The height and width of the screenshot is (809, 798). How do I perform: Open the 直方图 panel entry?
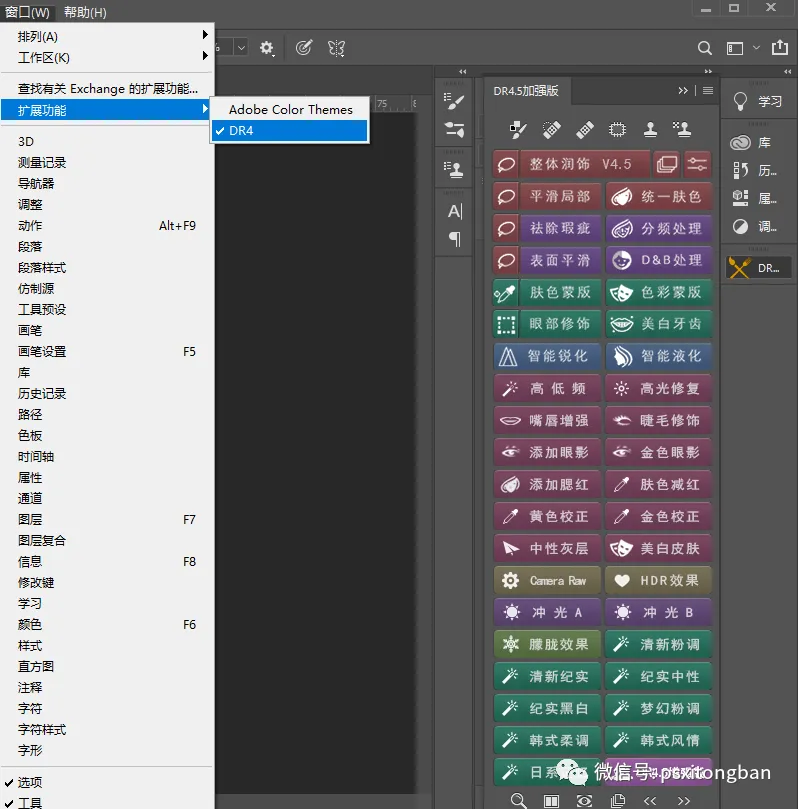pyautogui.click(x=107, y=666)
